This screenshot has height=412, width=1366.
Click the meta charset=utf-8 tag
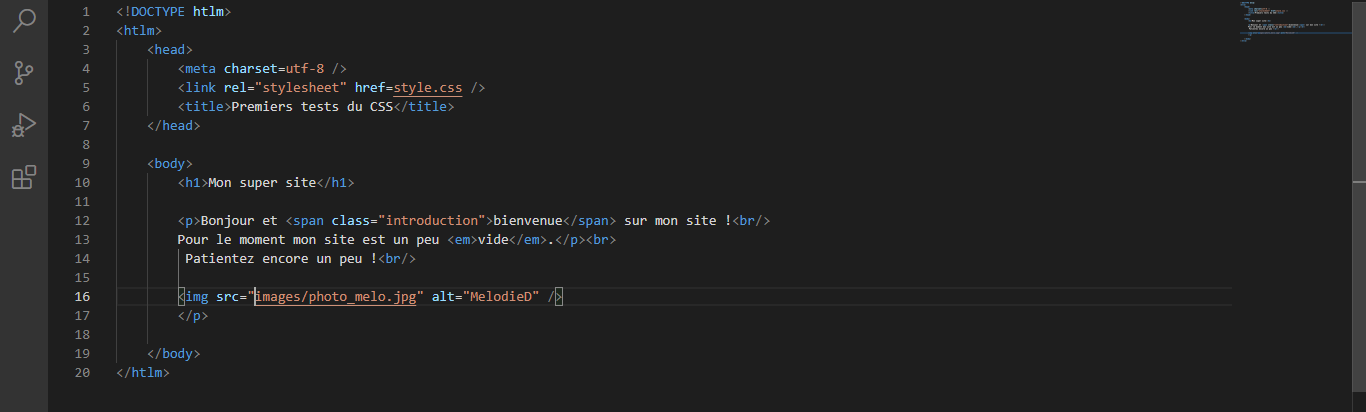coord(262,69)
